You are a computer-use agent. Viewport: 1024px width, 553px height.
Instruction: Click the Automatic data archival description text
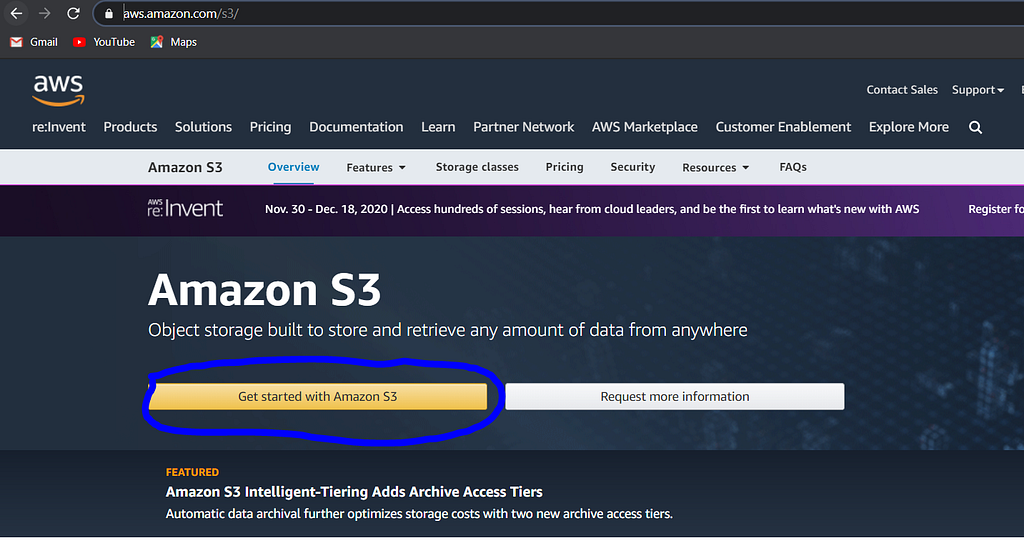[419, 514]
